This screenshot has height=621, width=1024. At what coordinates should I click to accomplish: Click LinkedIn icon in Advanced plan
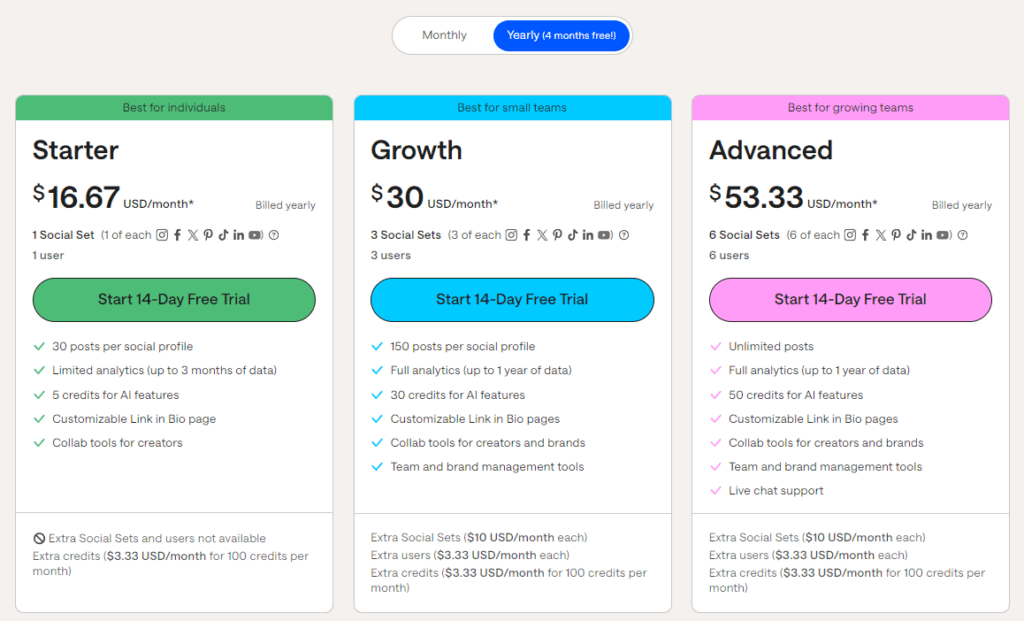(927, 235)
